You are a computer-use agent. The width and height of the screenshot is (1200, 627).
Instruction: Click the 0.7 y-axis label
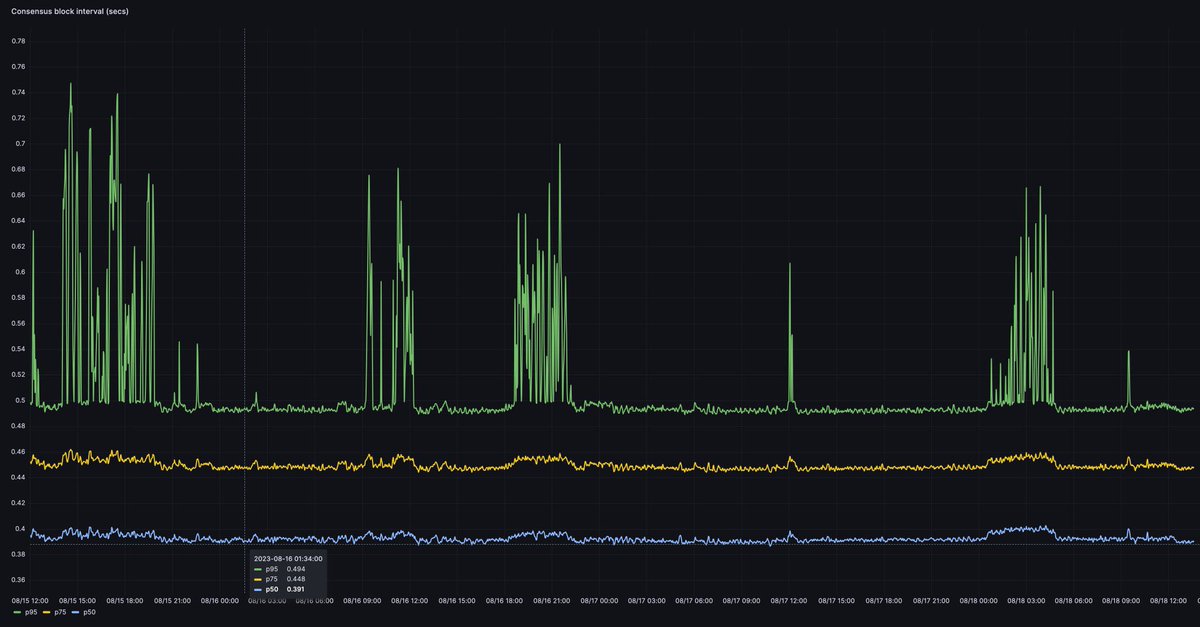tap(20, 143)
